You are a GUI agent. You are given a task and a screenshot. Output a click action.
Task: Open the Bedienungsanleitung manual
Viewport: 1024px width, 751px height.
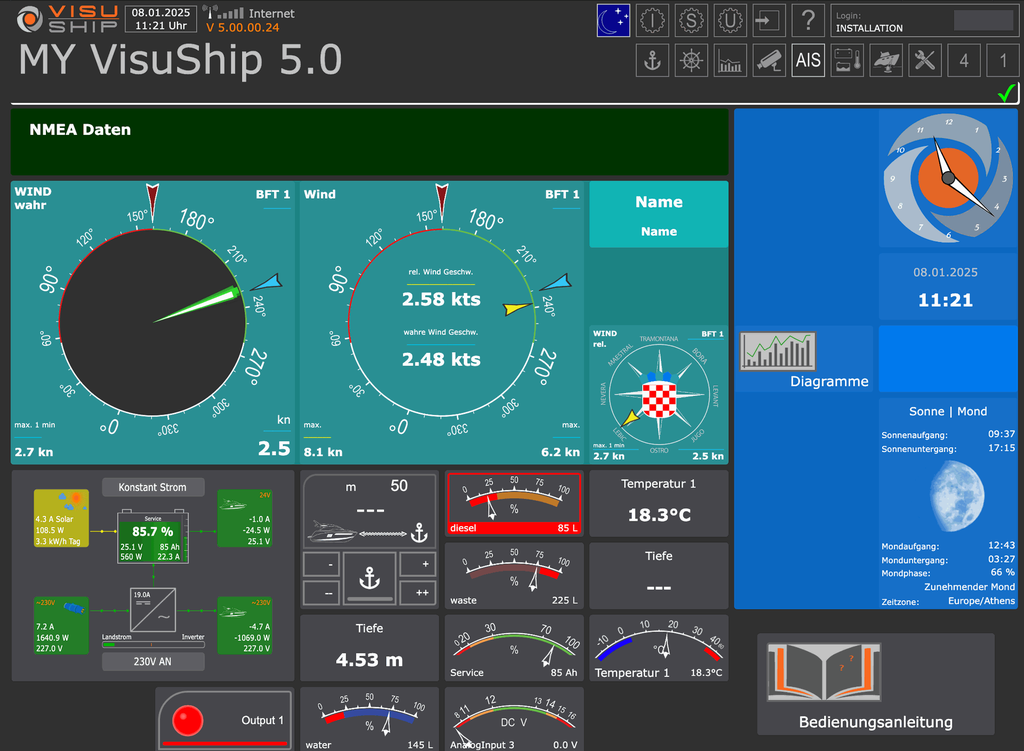pos(876,684)
